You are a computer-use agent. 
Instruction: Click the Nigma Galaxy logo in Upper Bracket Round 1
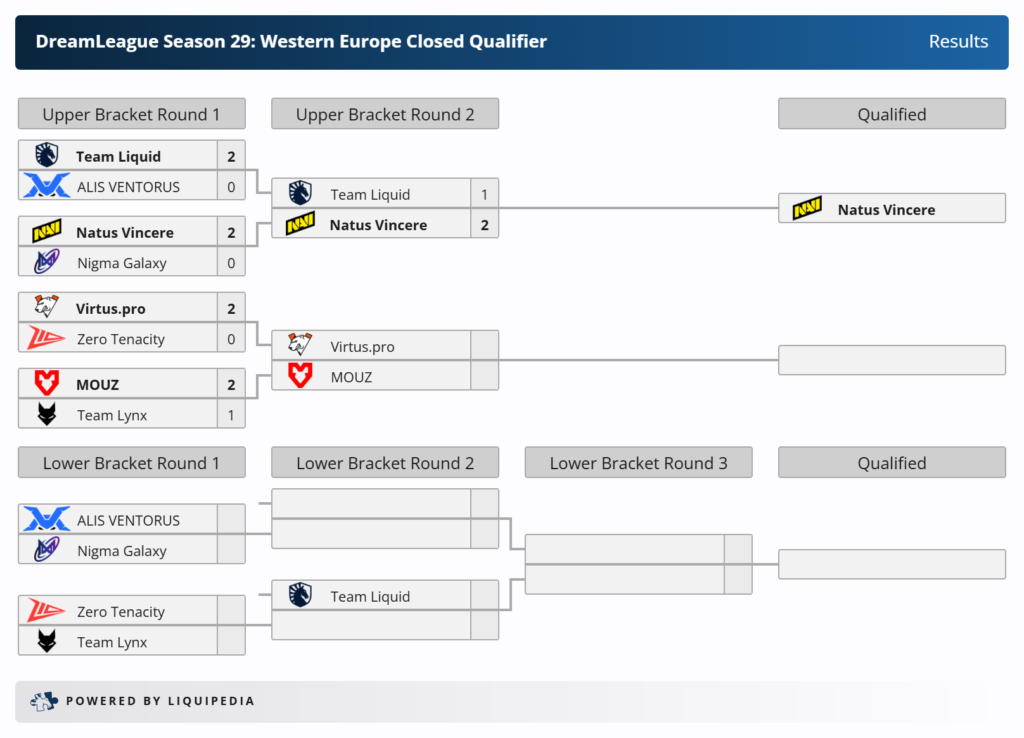pyautogui.click(x=47, y=263)
